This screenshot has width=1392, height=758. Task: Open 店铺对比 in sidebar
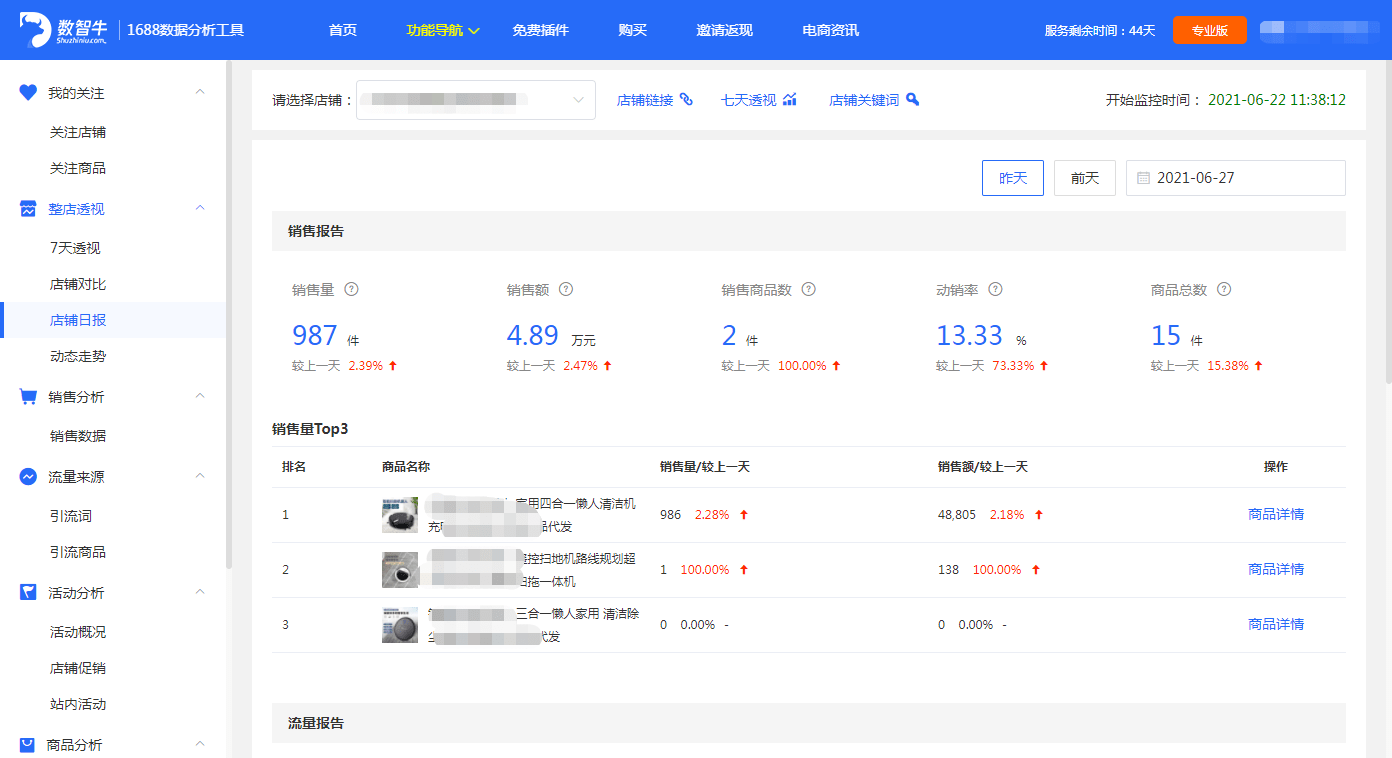pos(78,284)
